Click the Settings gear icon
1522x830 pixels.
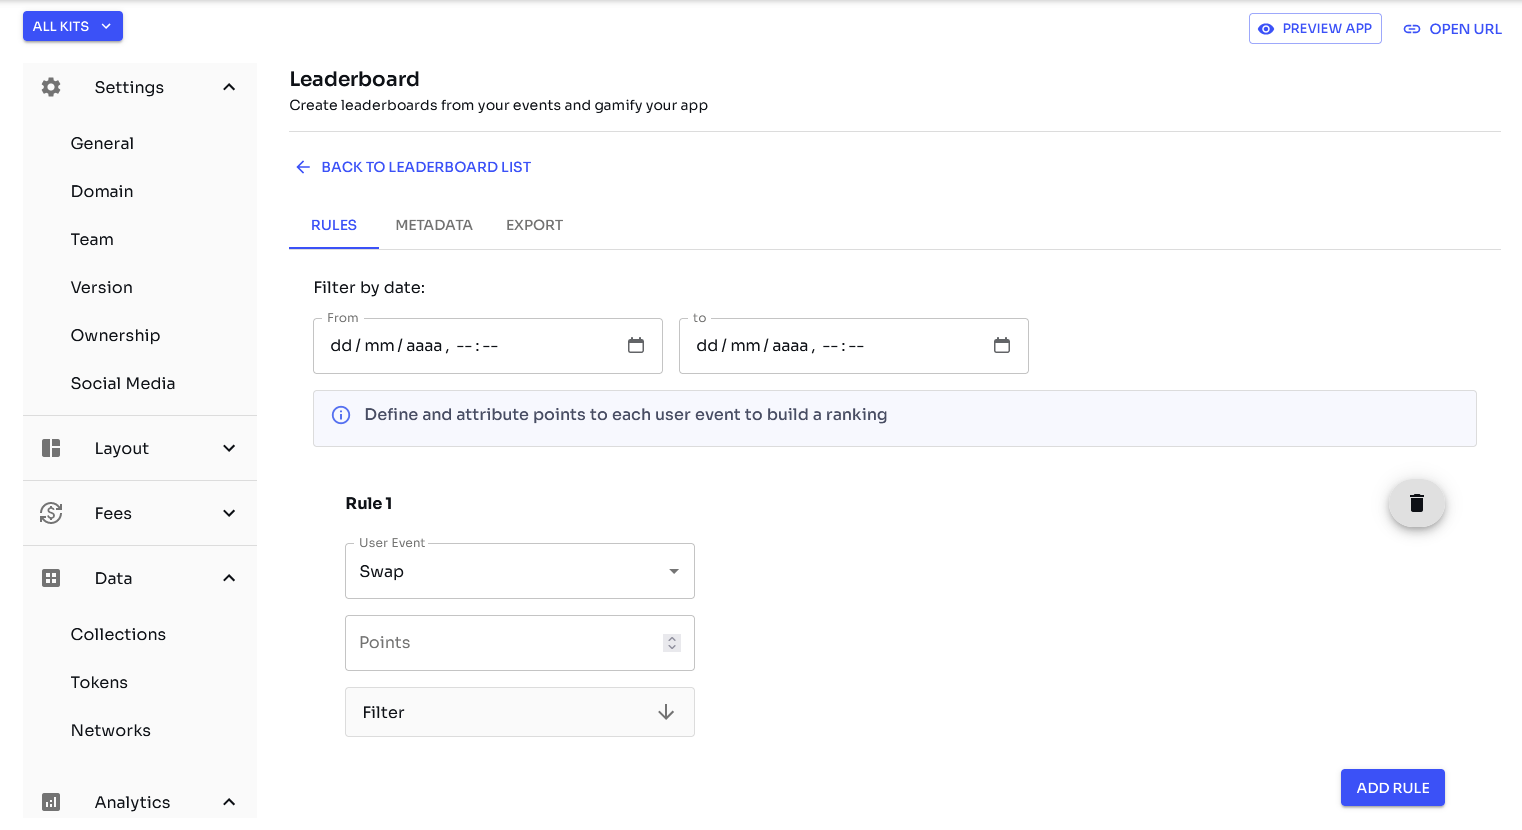51,87
